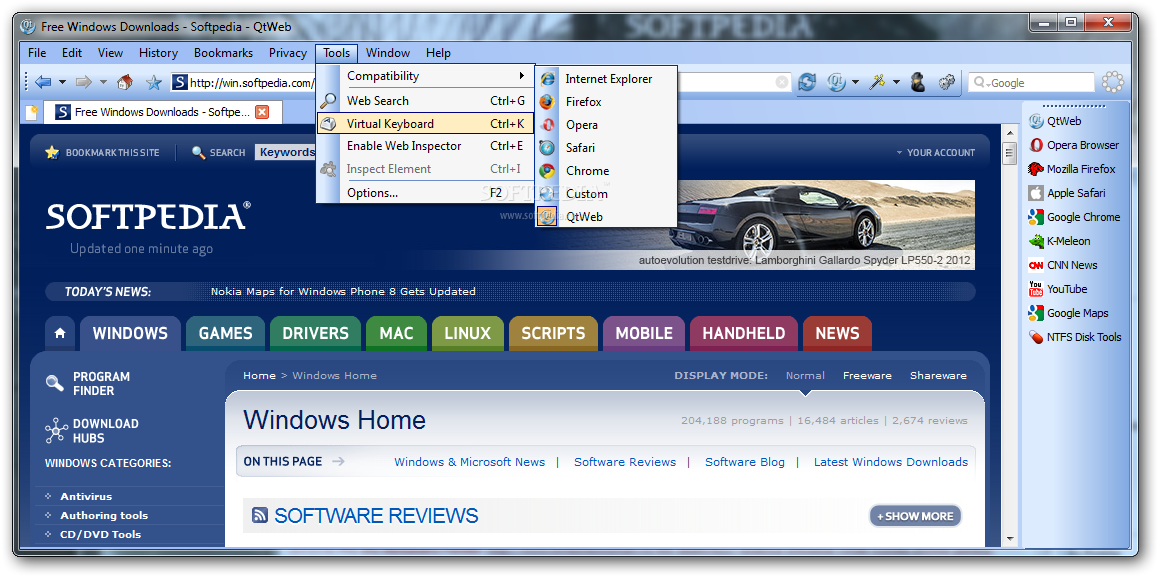
Task: Select Shareware display mode
Action: pos(938,375)
